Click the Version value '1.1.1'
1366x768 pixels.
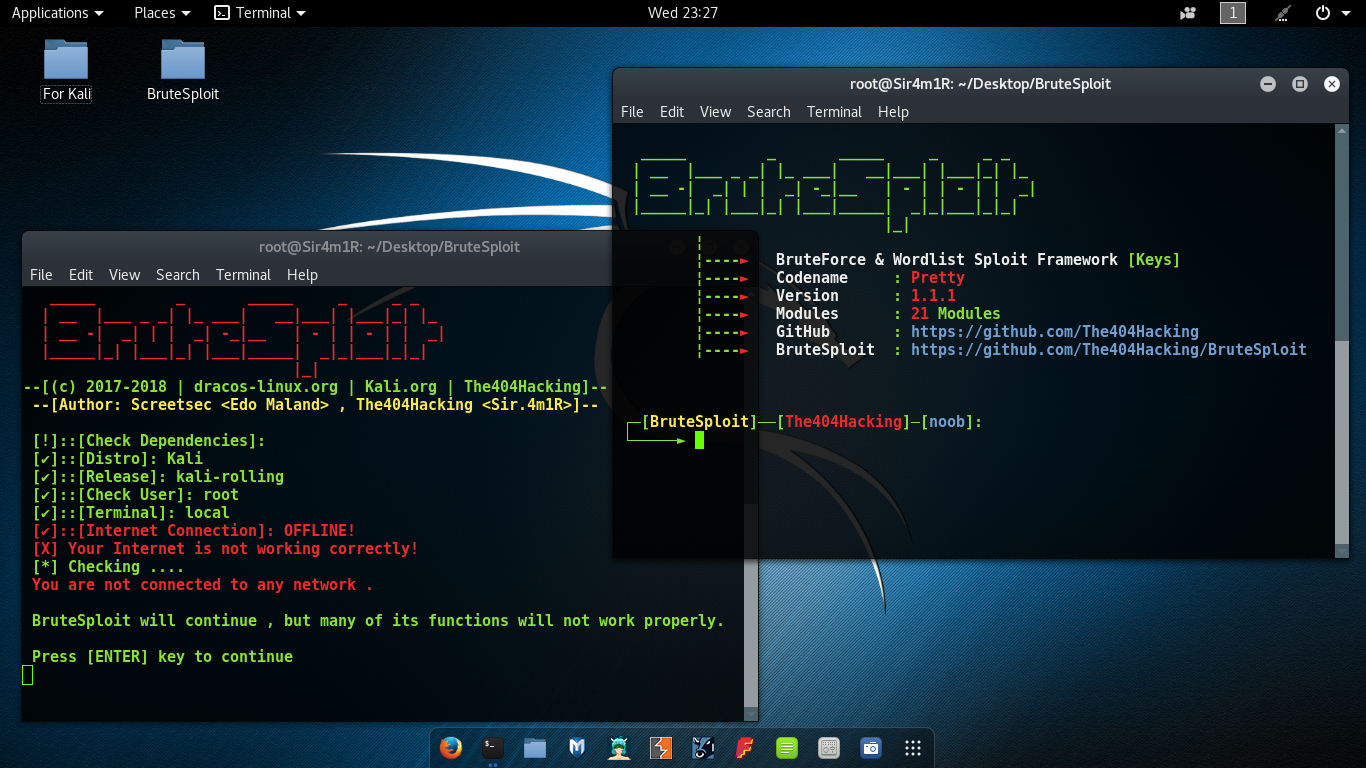pyautogui.click(x=933, y=296)
